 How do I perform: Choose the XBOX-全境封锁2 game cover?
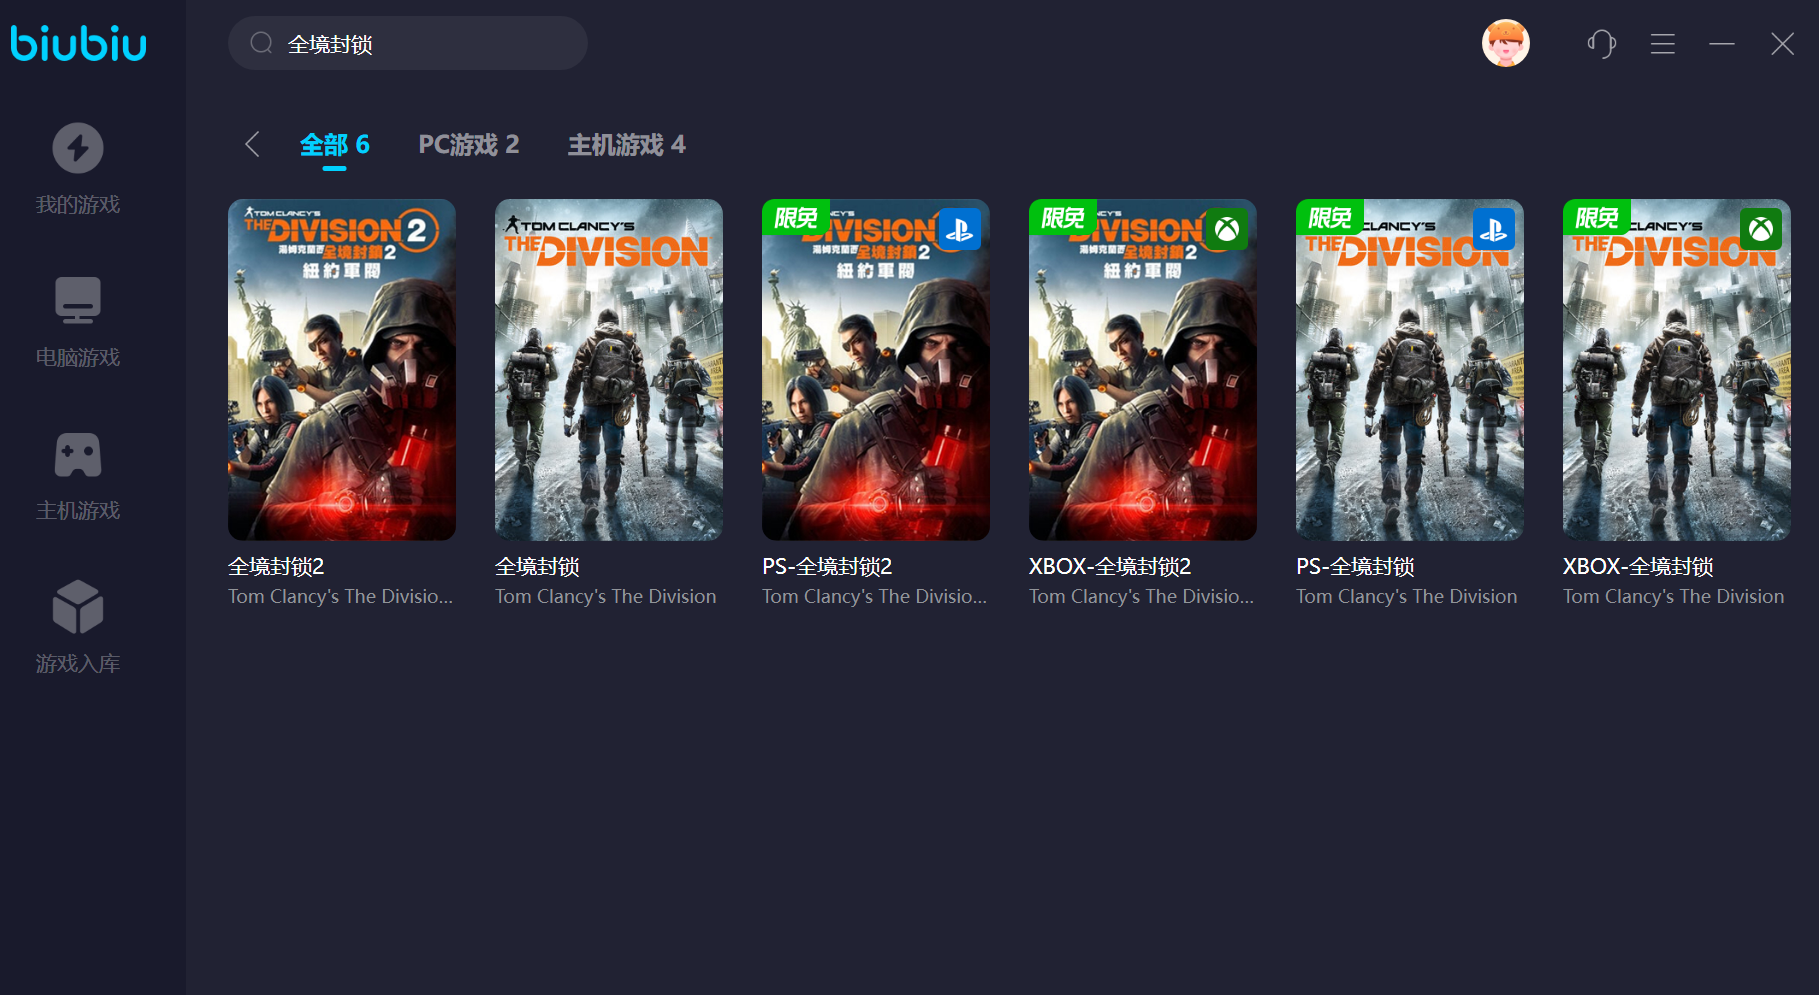point(1143,370)
